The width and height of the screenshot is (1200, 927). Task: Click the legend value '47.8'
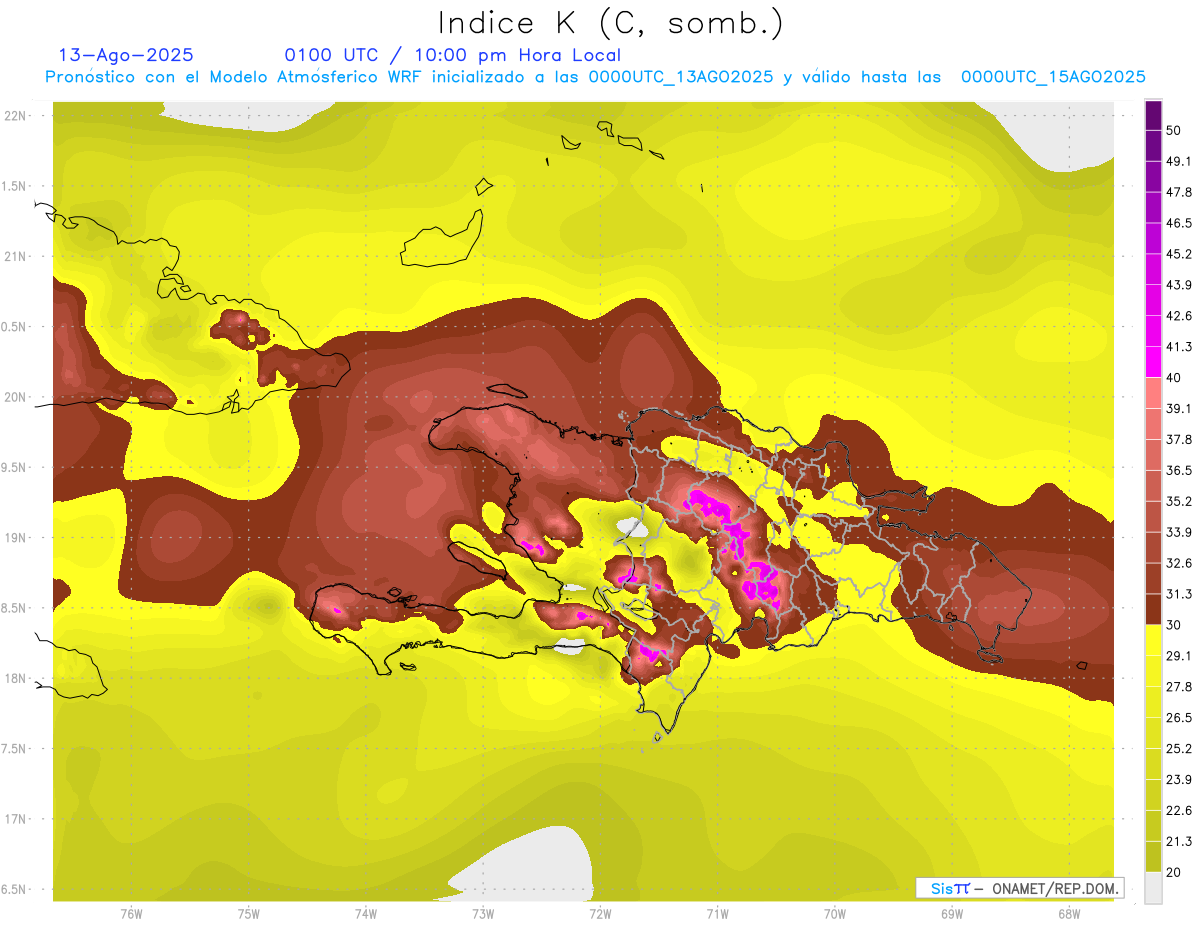[1179, 192]
